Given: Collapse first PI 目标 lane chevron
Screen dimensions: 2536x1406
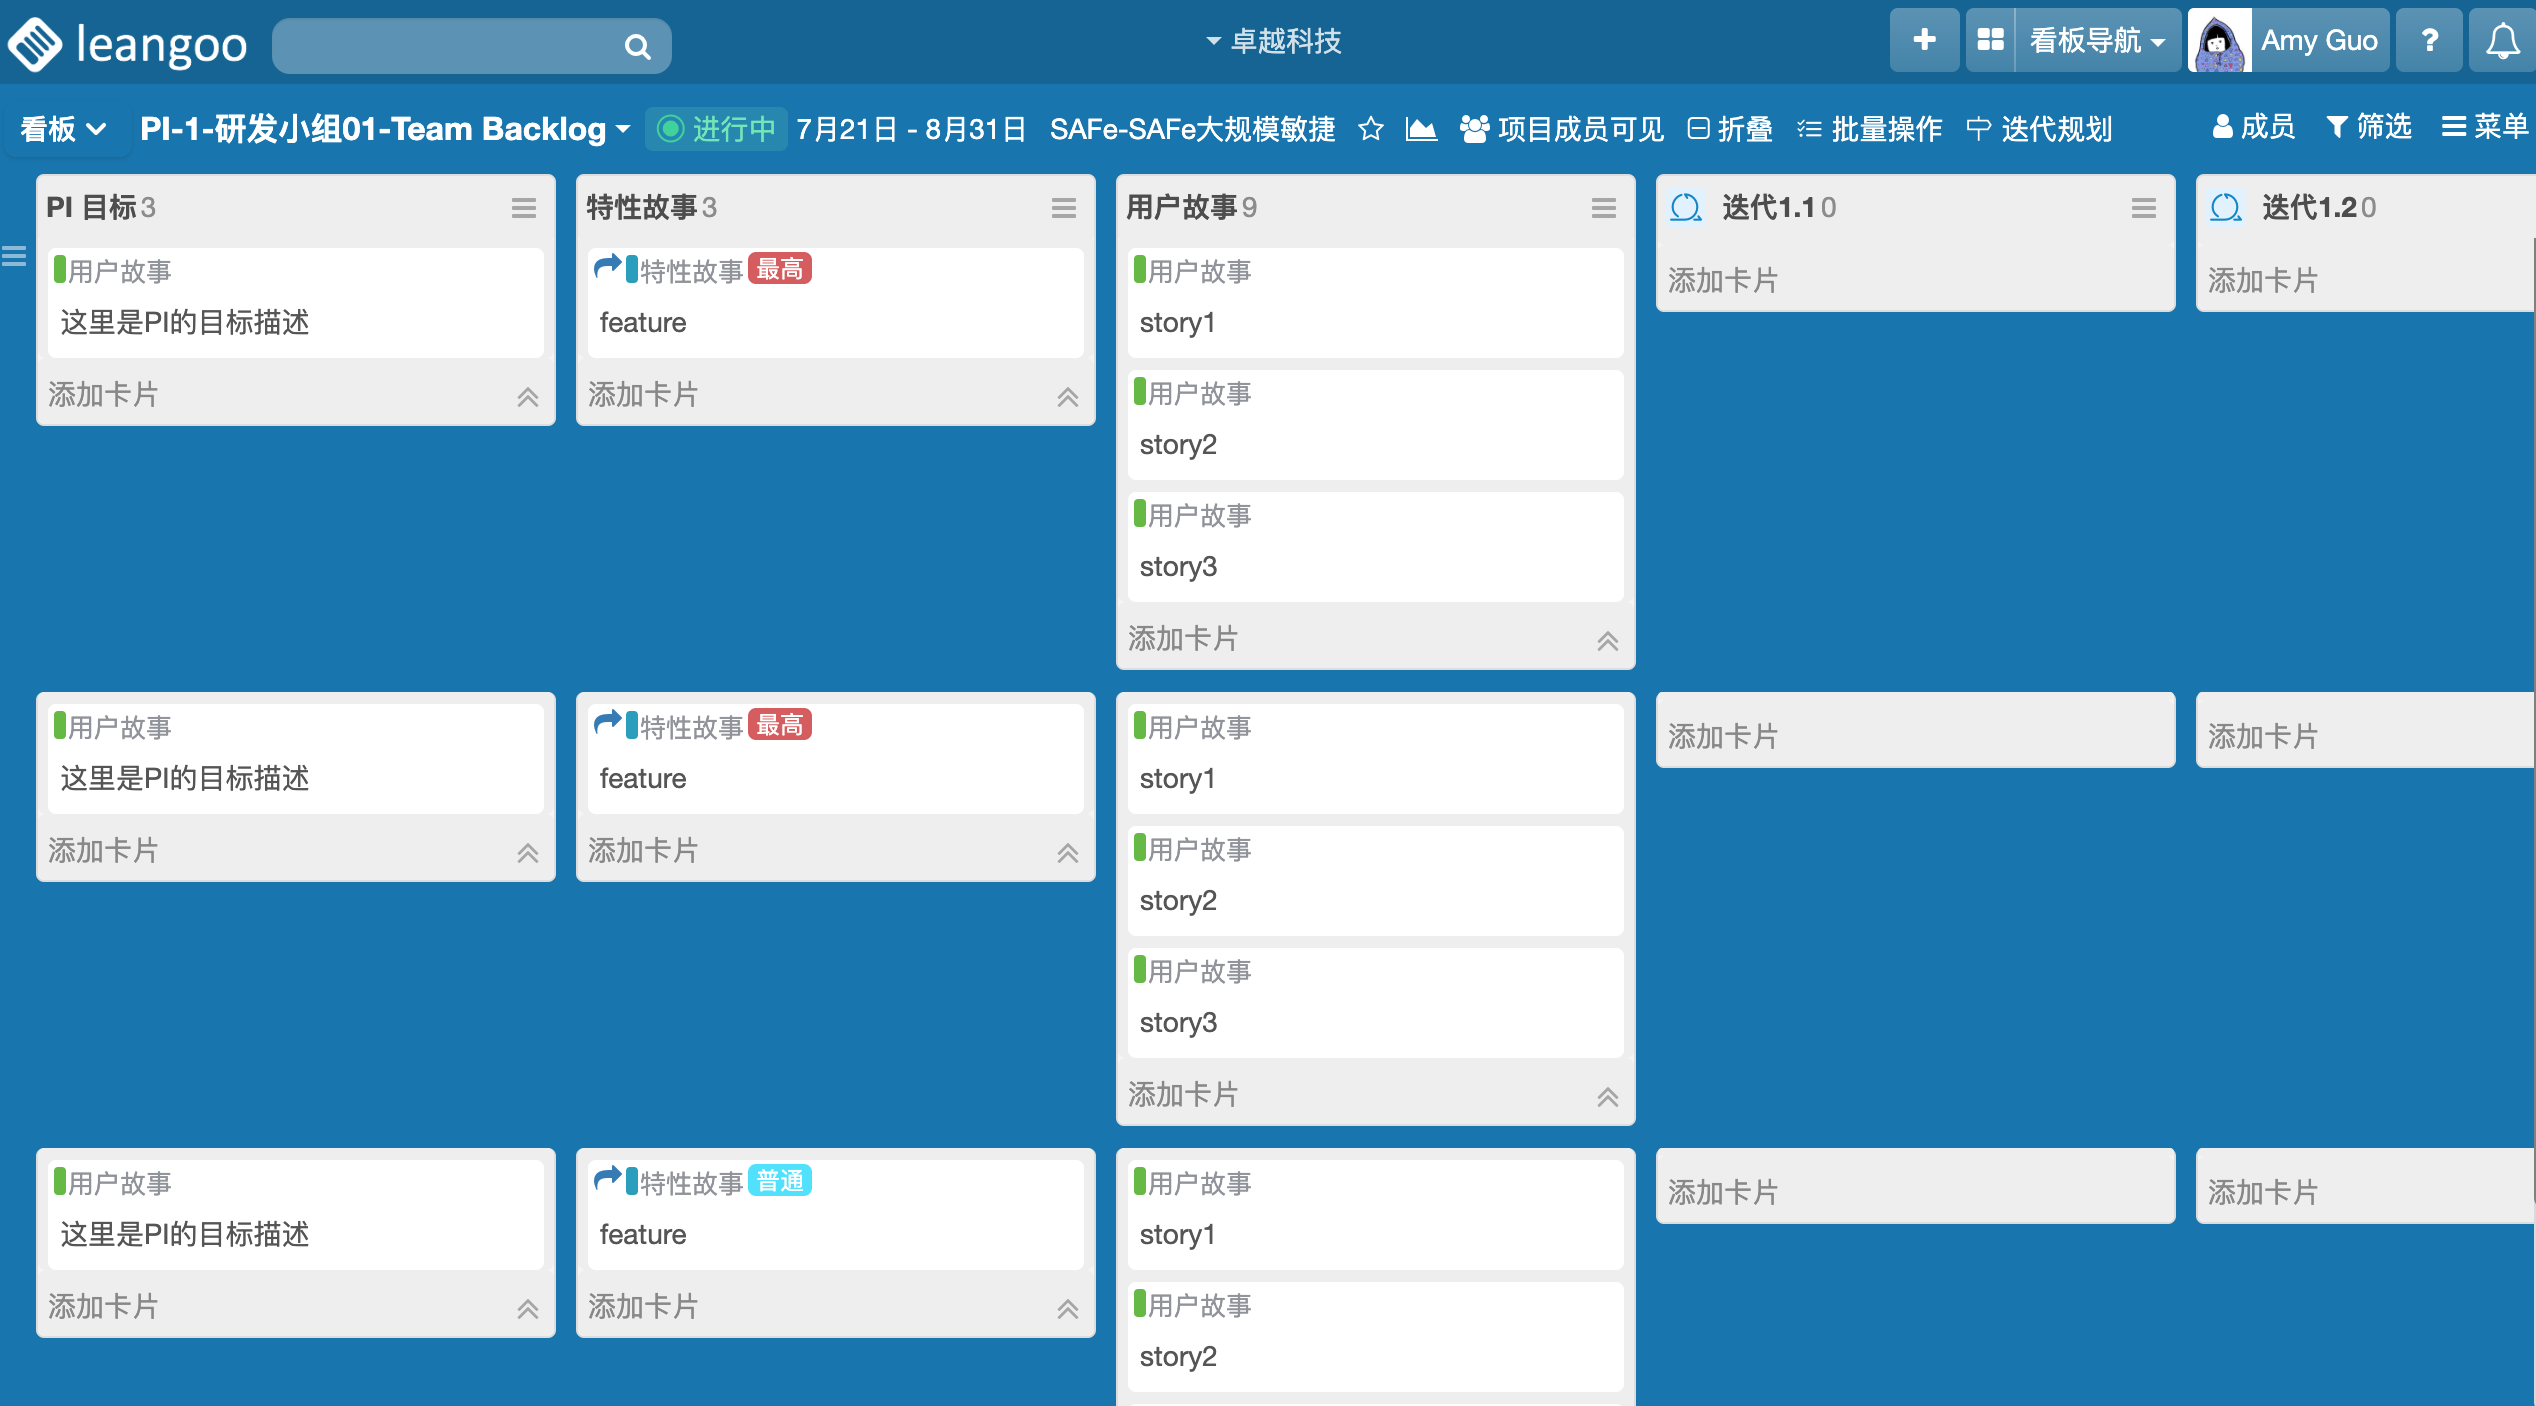Looking at the screenshot, I should point(528,397).
